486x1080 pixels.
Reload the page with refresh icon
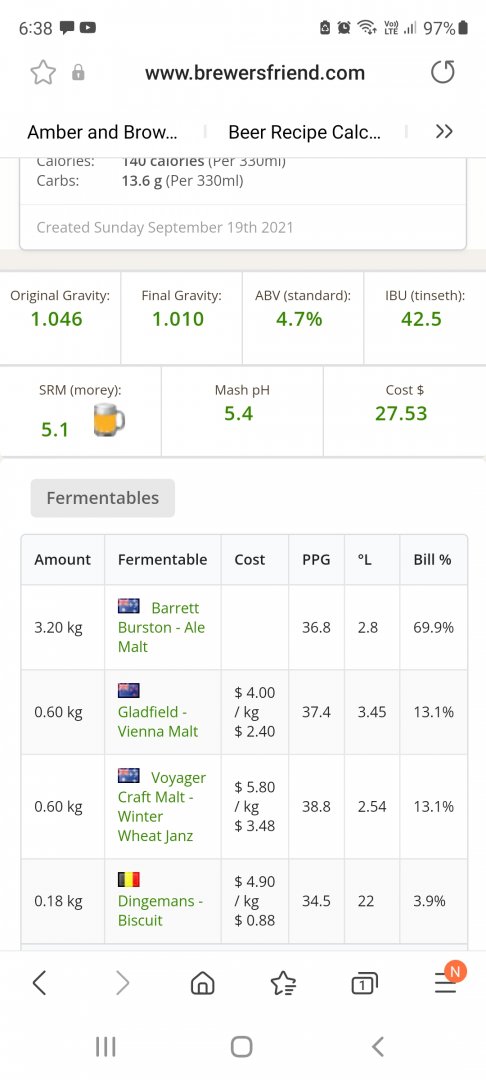[443, 72]
